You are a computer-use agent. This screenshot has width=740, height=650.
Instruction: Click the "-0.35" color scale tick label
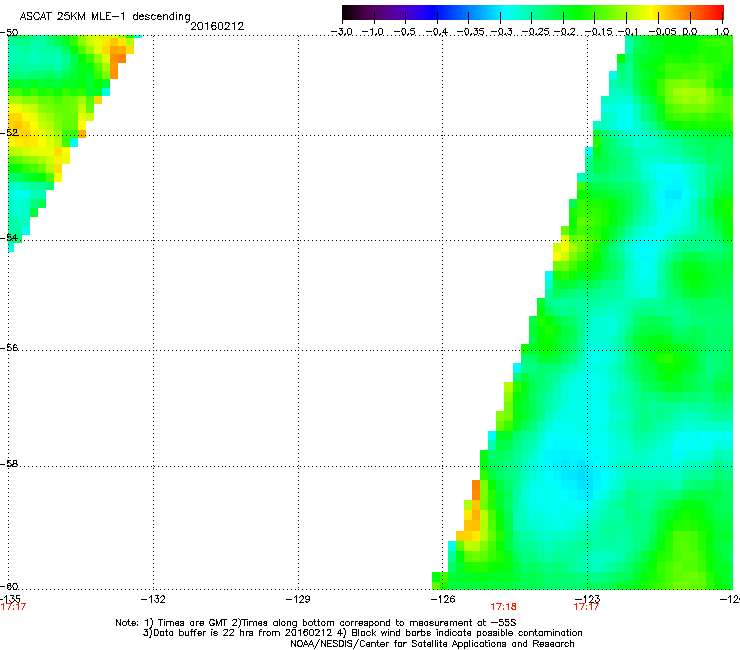470,32
